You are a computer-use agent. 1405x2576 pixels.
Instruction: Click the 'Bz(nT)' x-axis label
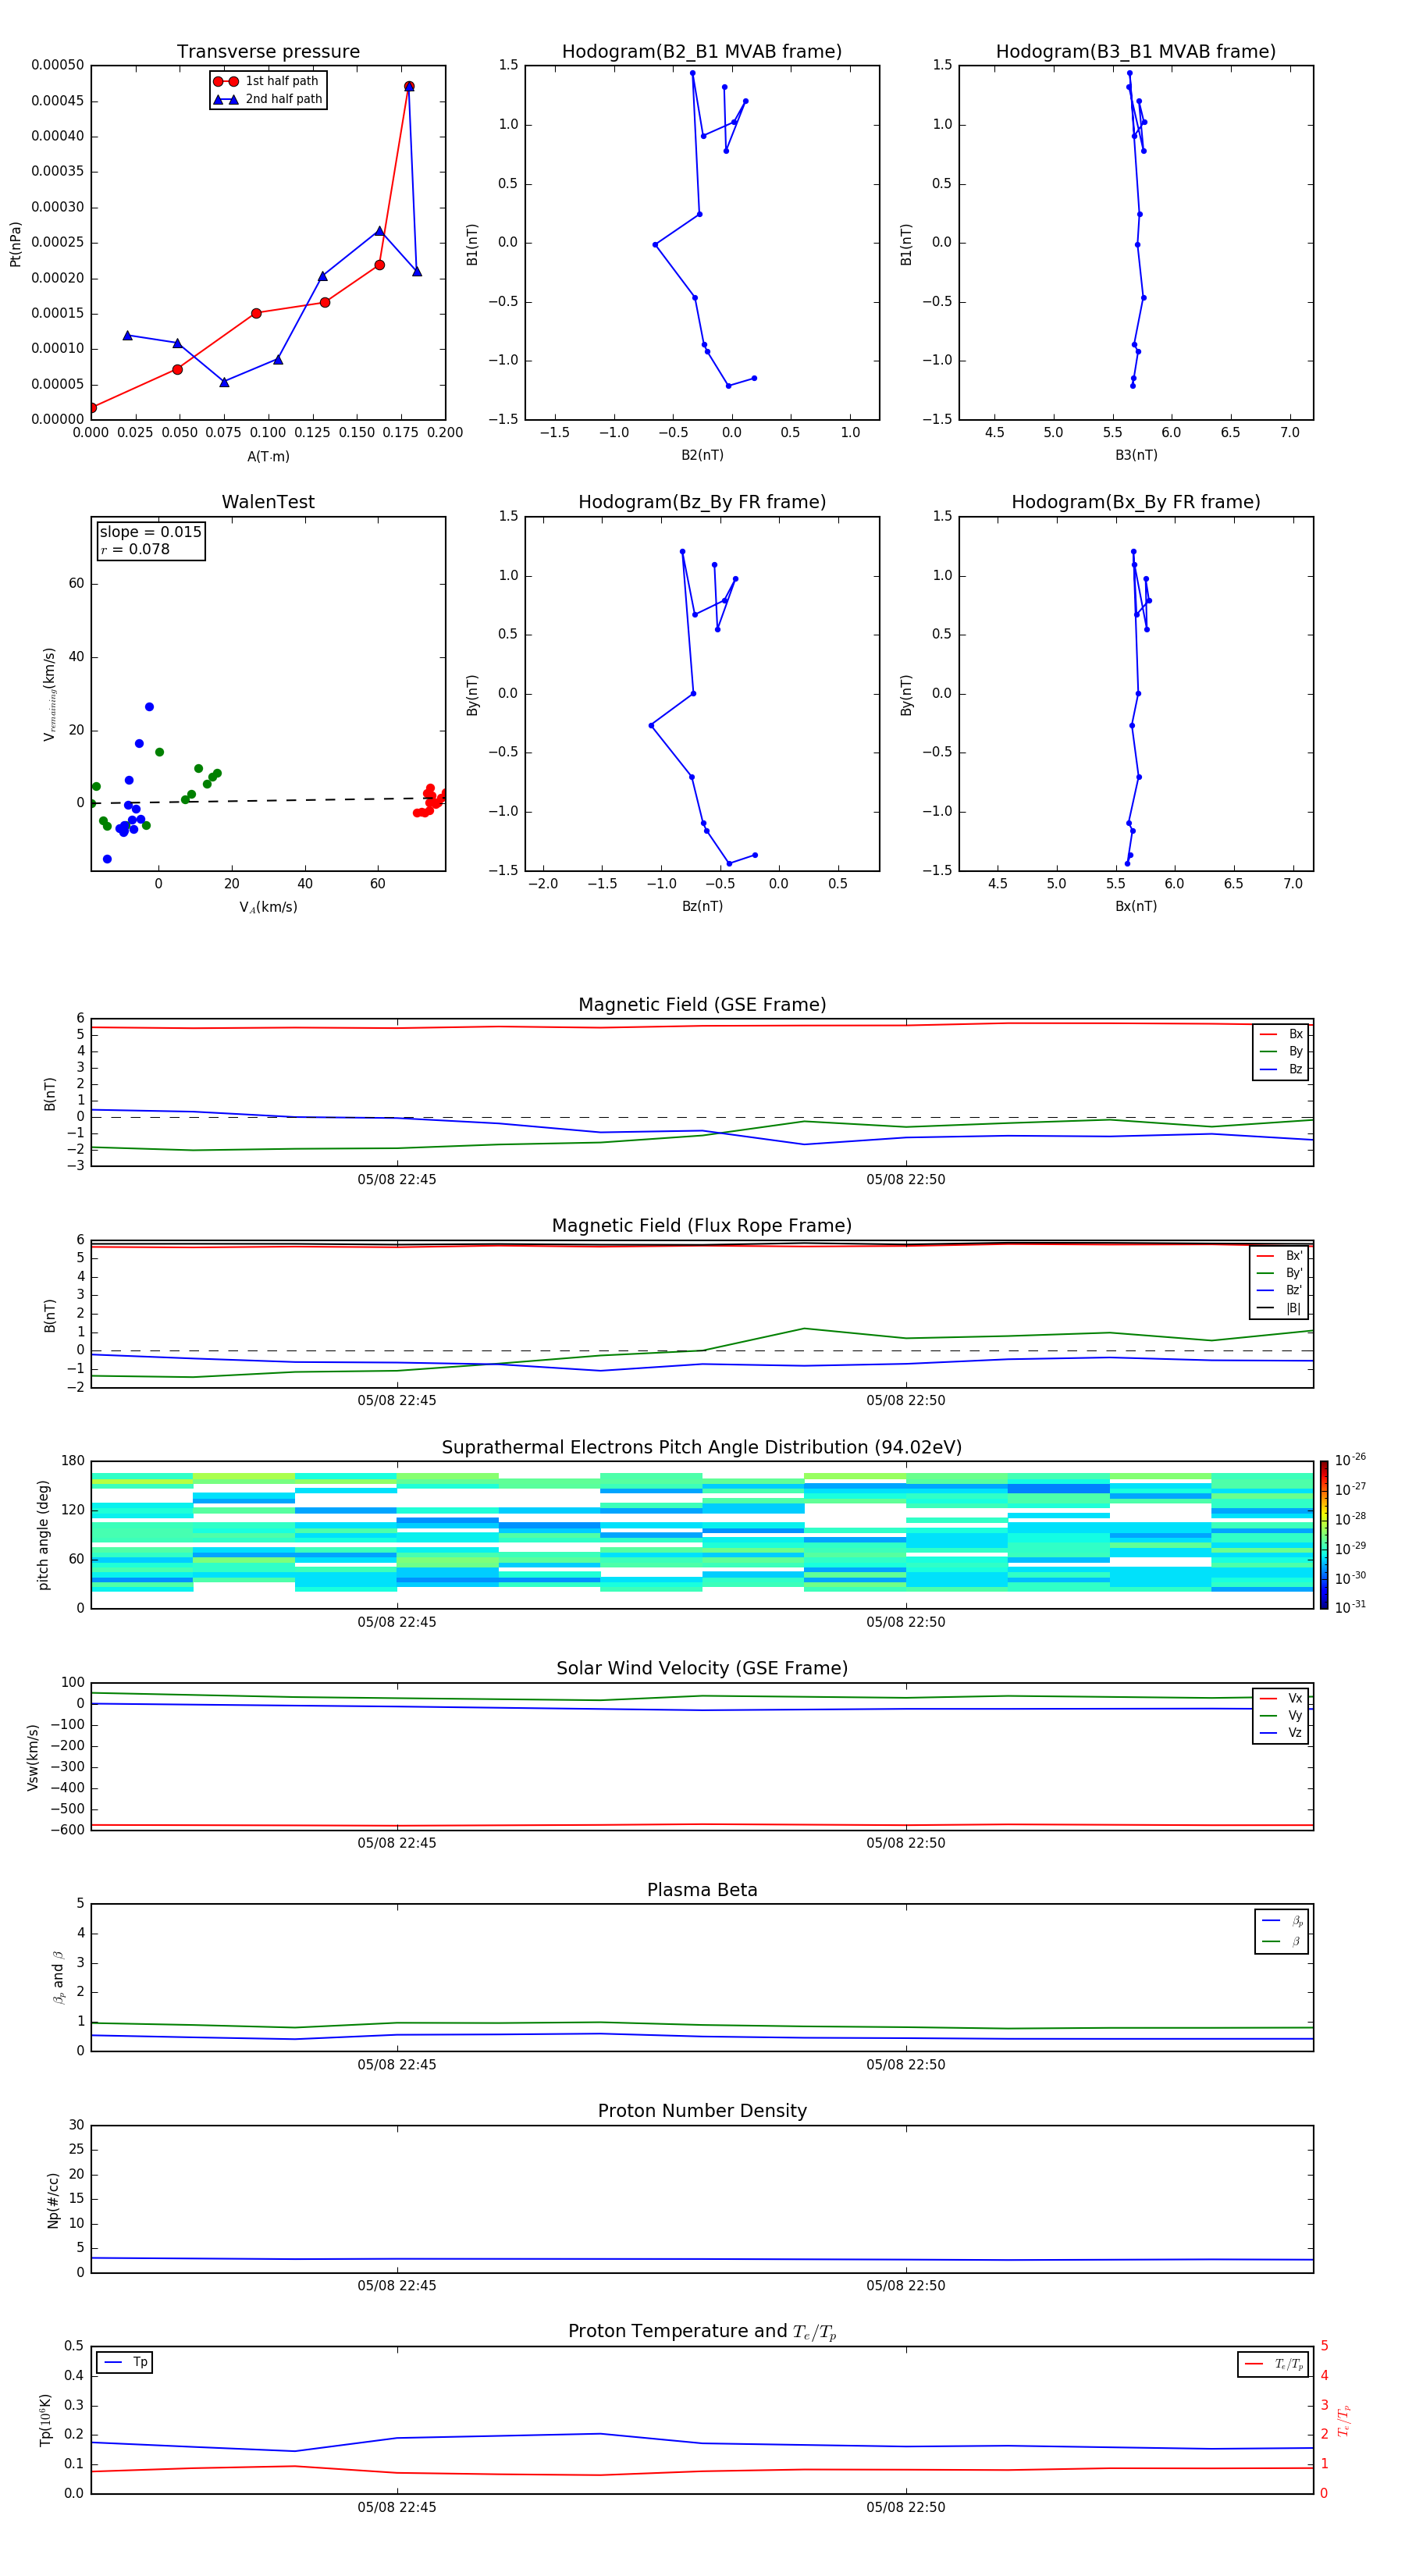click(x=702, y=906)
